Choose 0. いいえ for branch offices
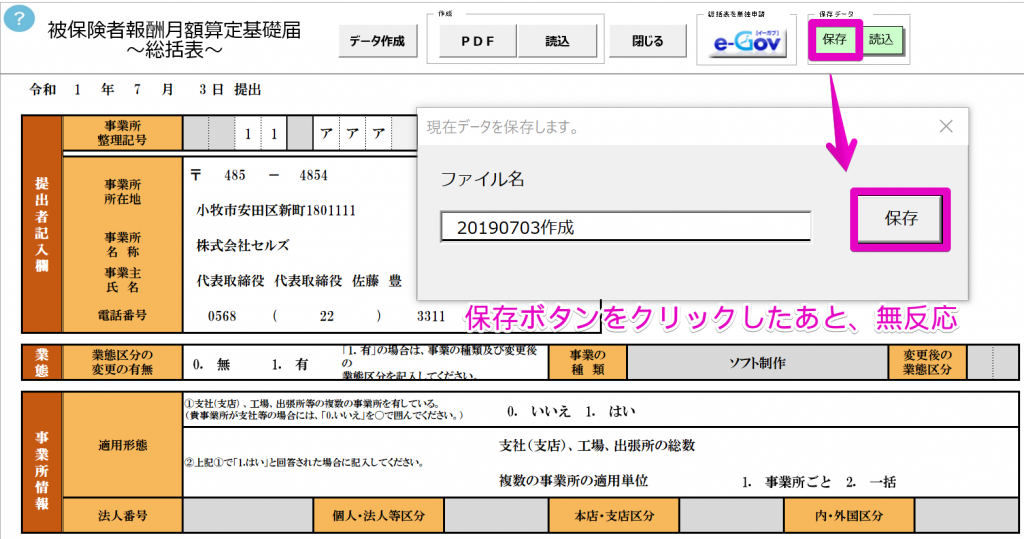The image size is (1024, 539). tap(538, 411)
